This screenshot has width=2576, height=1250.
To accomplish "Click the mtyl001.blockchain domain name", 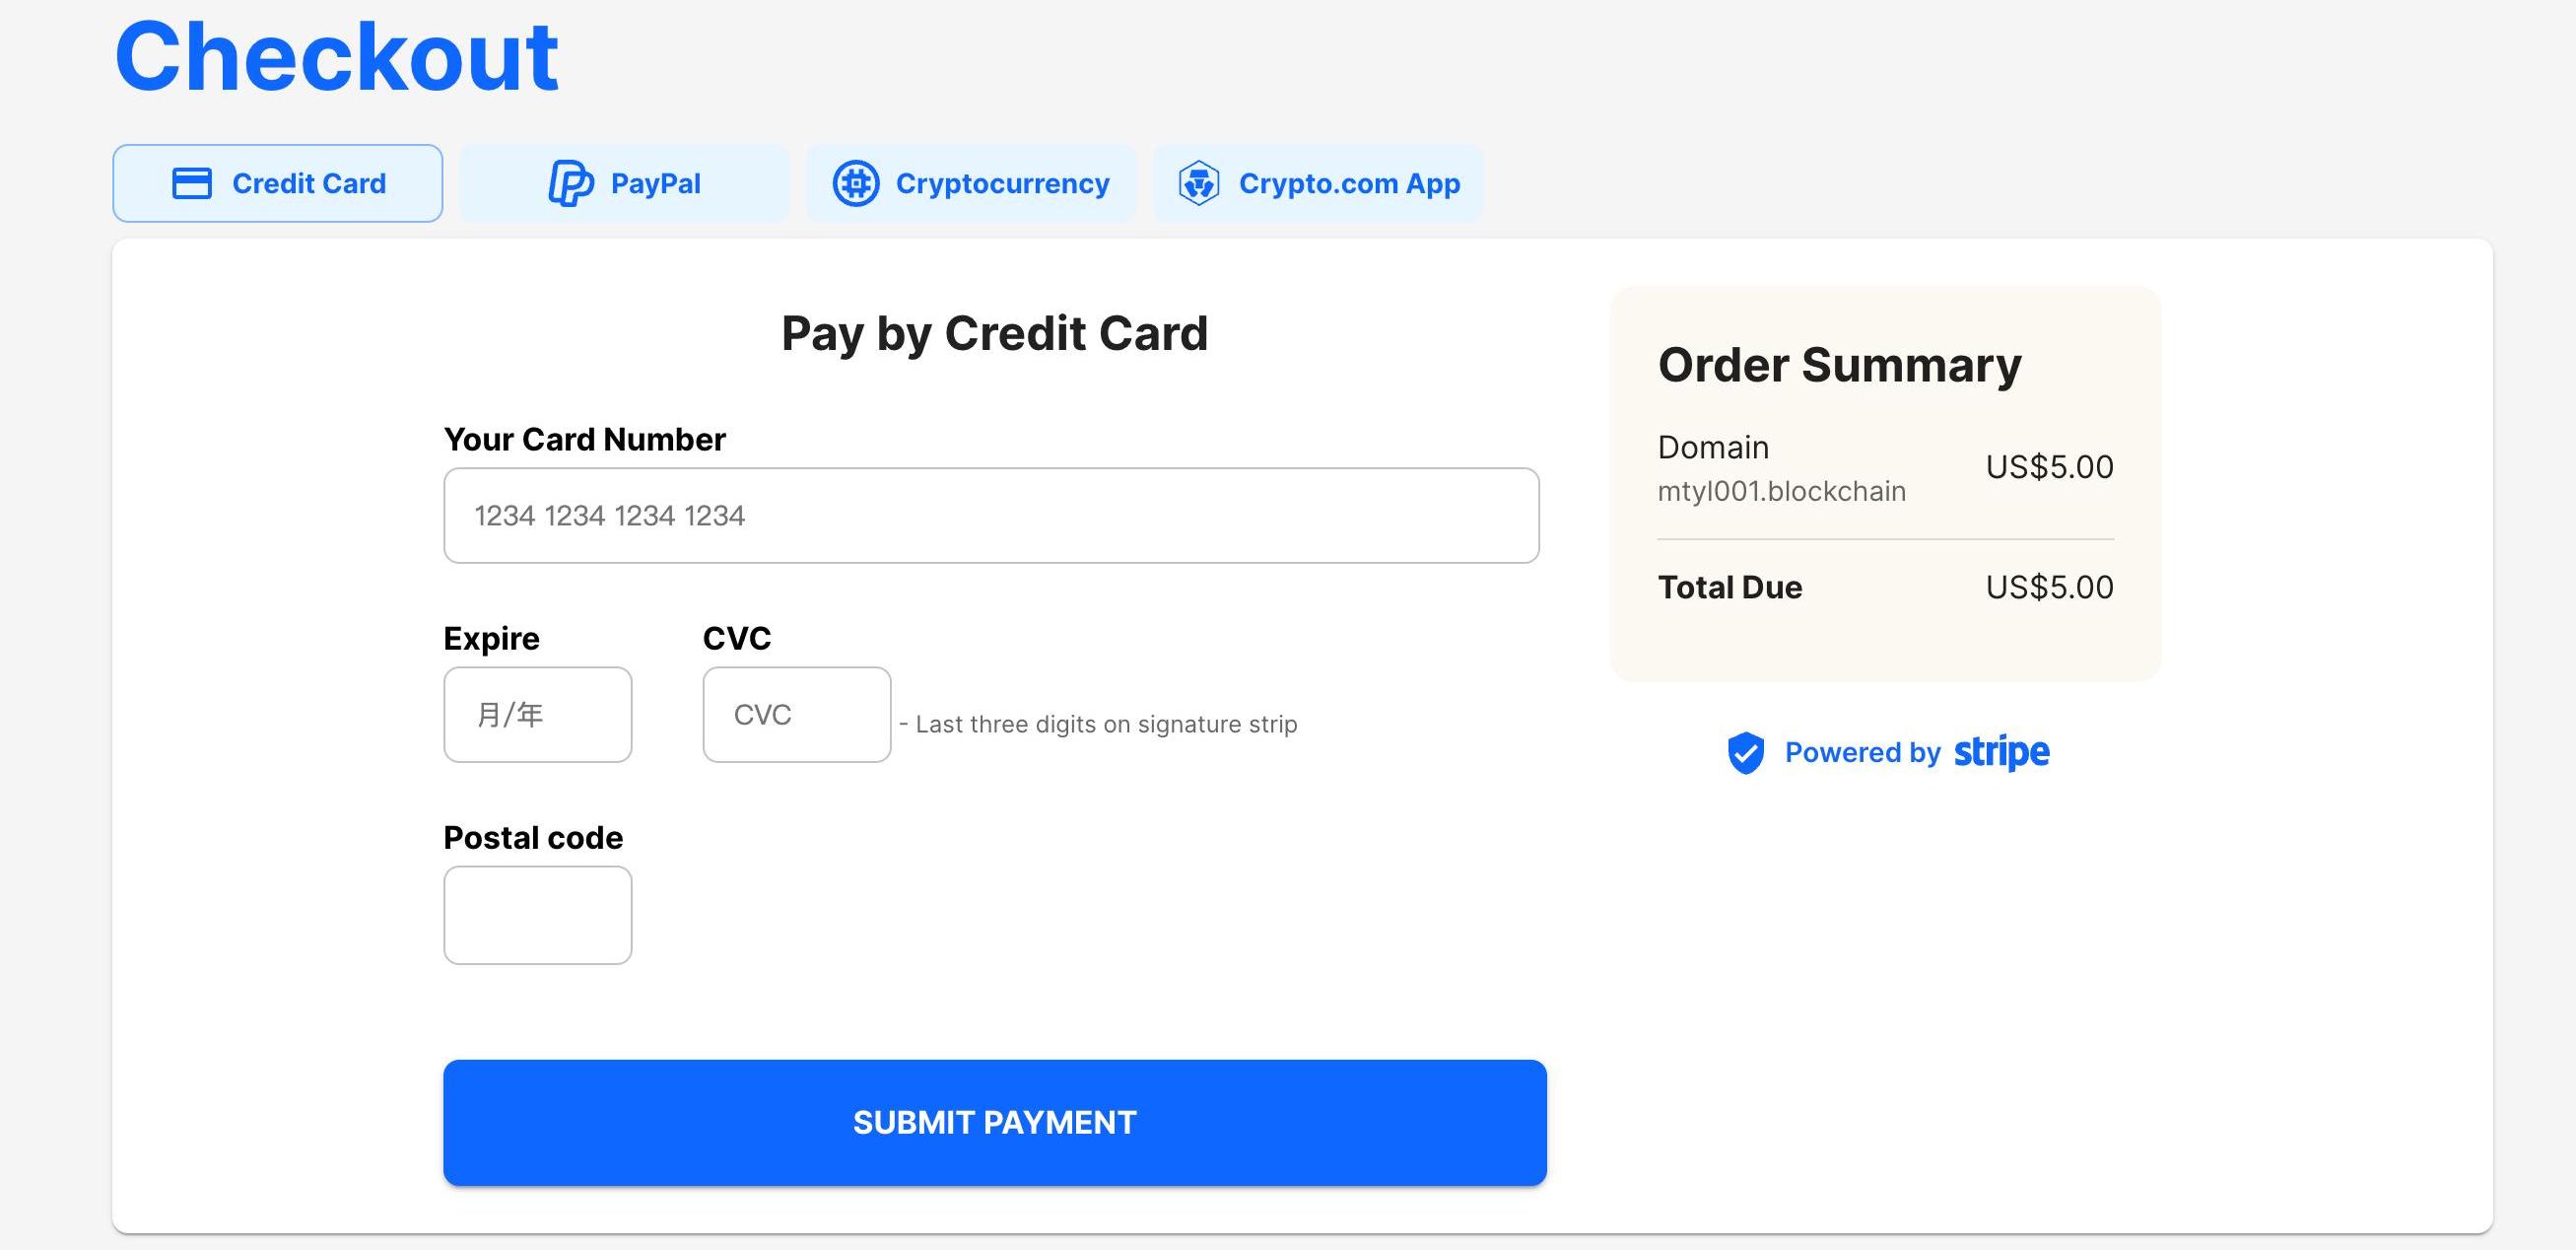I will 1781,491.
